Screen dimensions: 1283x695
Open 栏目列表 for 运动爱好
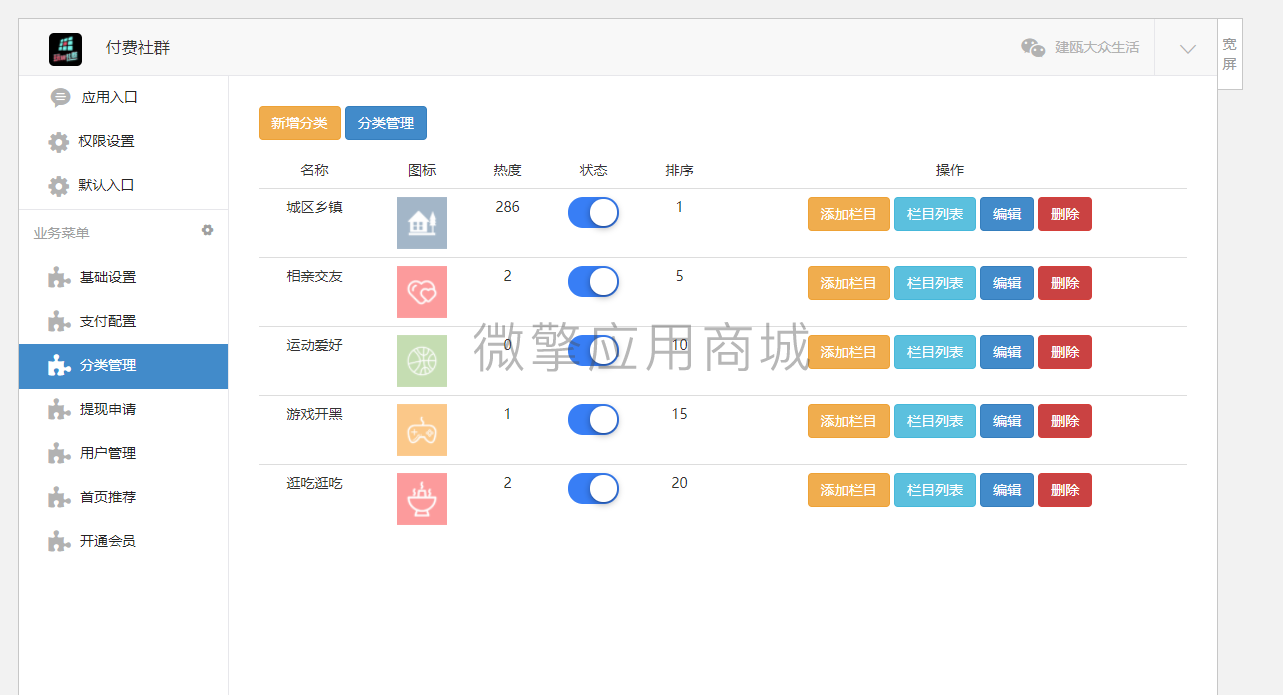935,352
